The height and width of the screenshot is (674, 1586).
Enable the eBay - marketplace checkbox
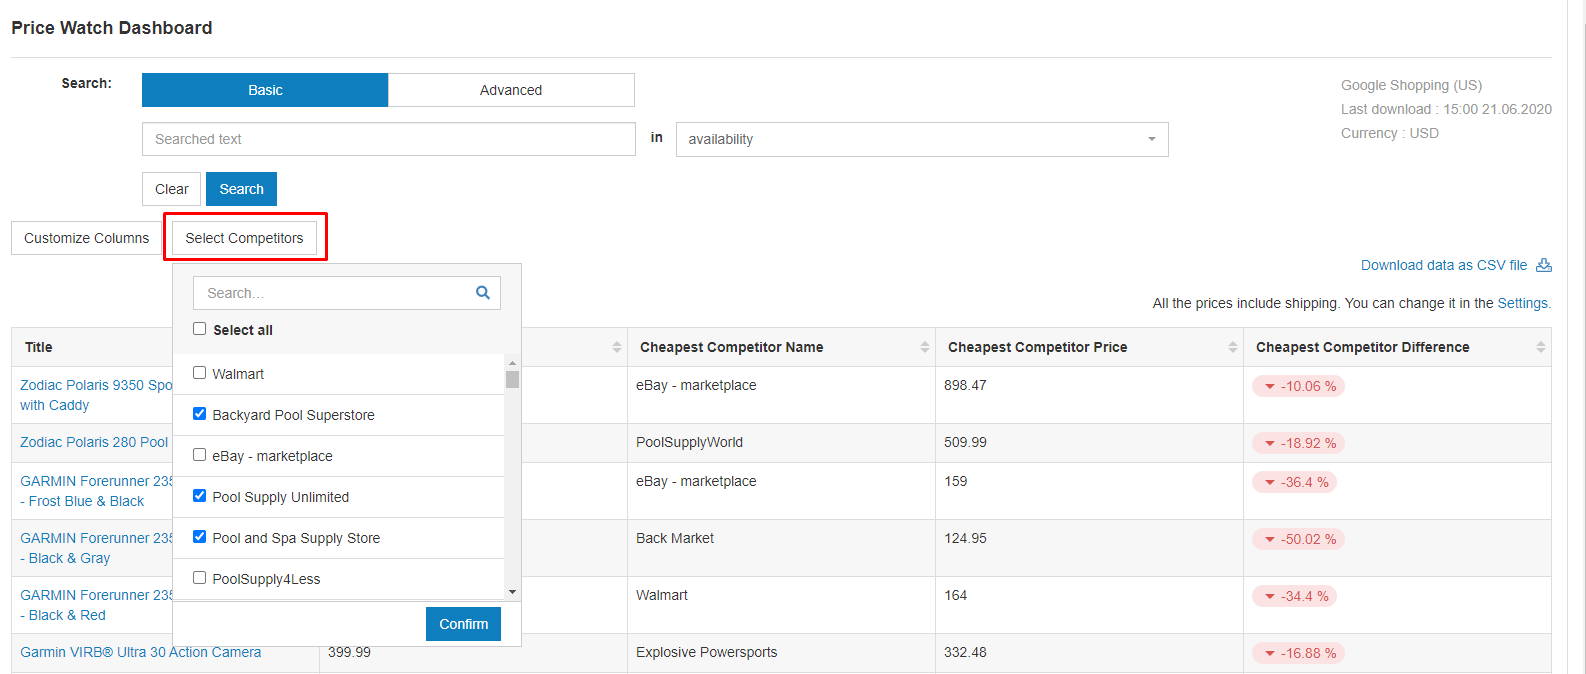[x=200, y=455]
